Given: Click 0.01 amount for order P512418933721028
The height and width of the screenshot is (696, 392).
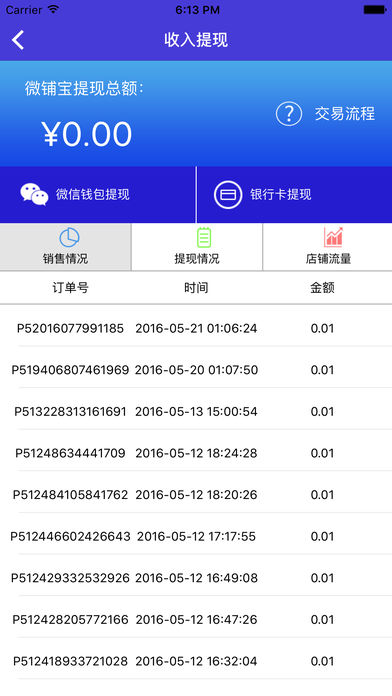Looking at the screenshot, I should 322,661.
